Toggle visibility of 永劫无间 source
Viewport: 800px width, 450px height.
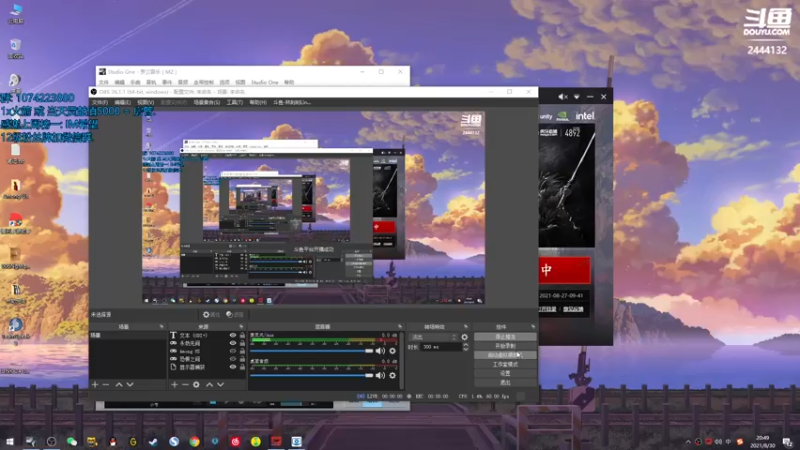[x=233, y=343]
